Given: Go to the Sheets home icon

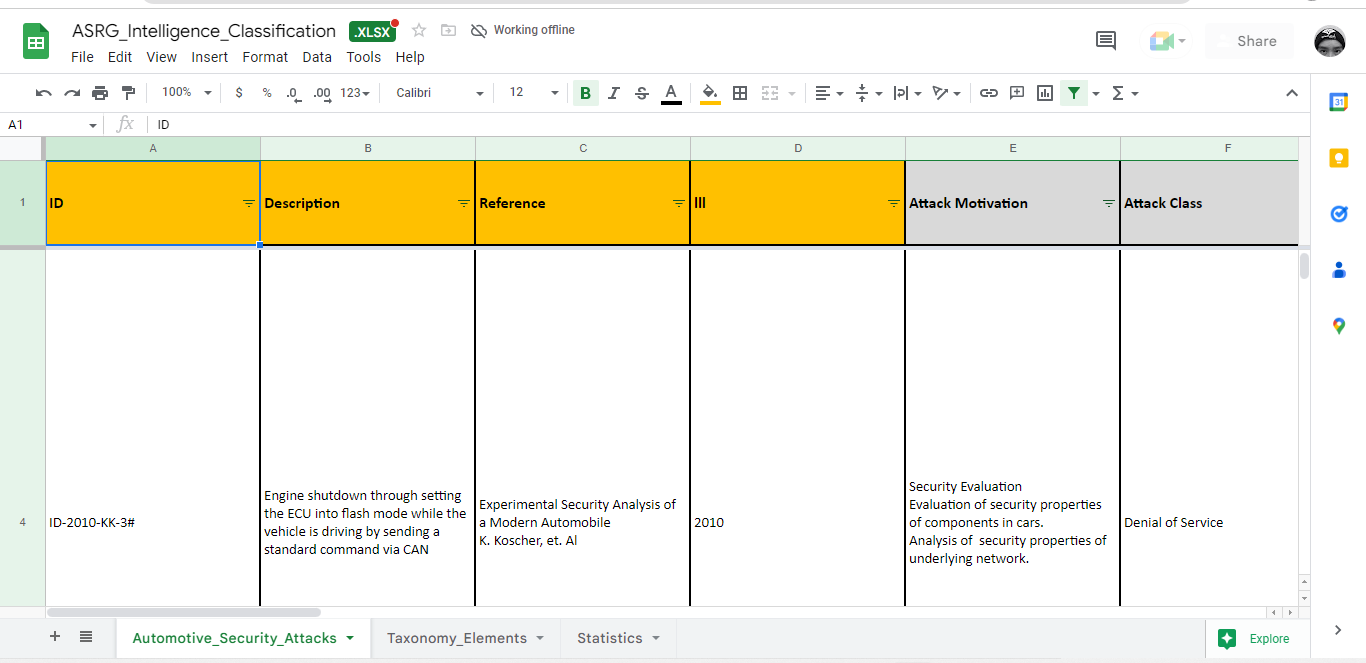Looking at the screenshot, I should pos(36,42).
